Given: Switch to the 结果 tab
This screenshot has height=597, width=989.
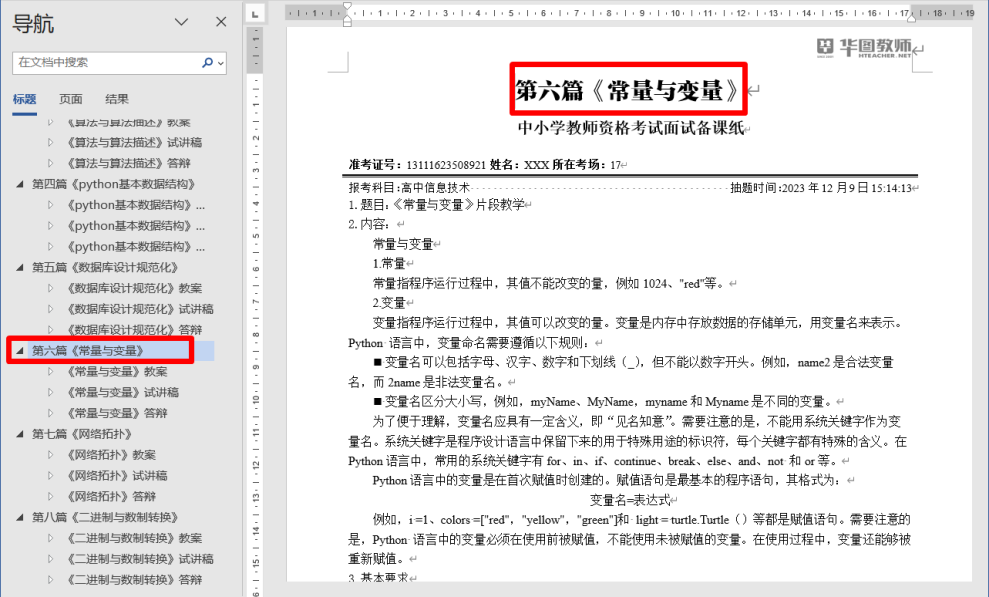Looking at the screenshot, I should tap(117, 99).
